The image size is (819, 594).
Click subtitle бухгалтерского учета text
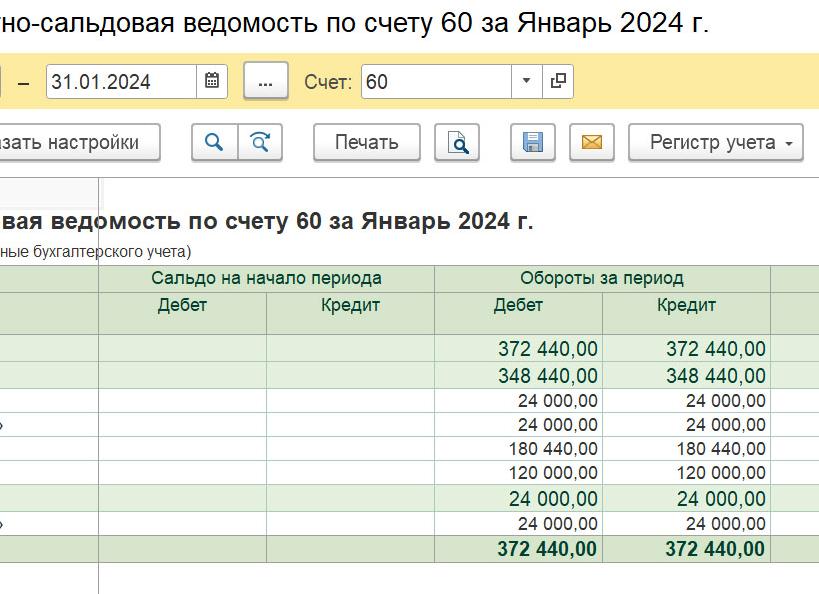click(x=110, y=252)
